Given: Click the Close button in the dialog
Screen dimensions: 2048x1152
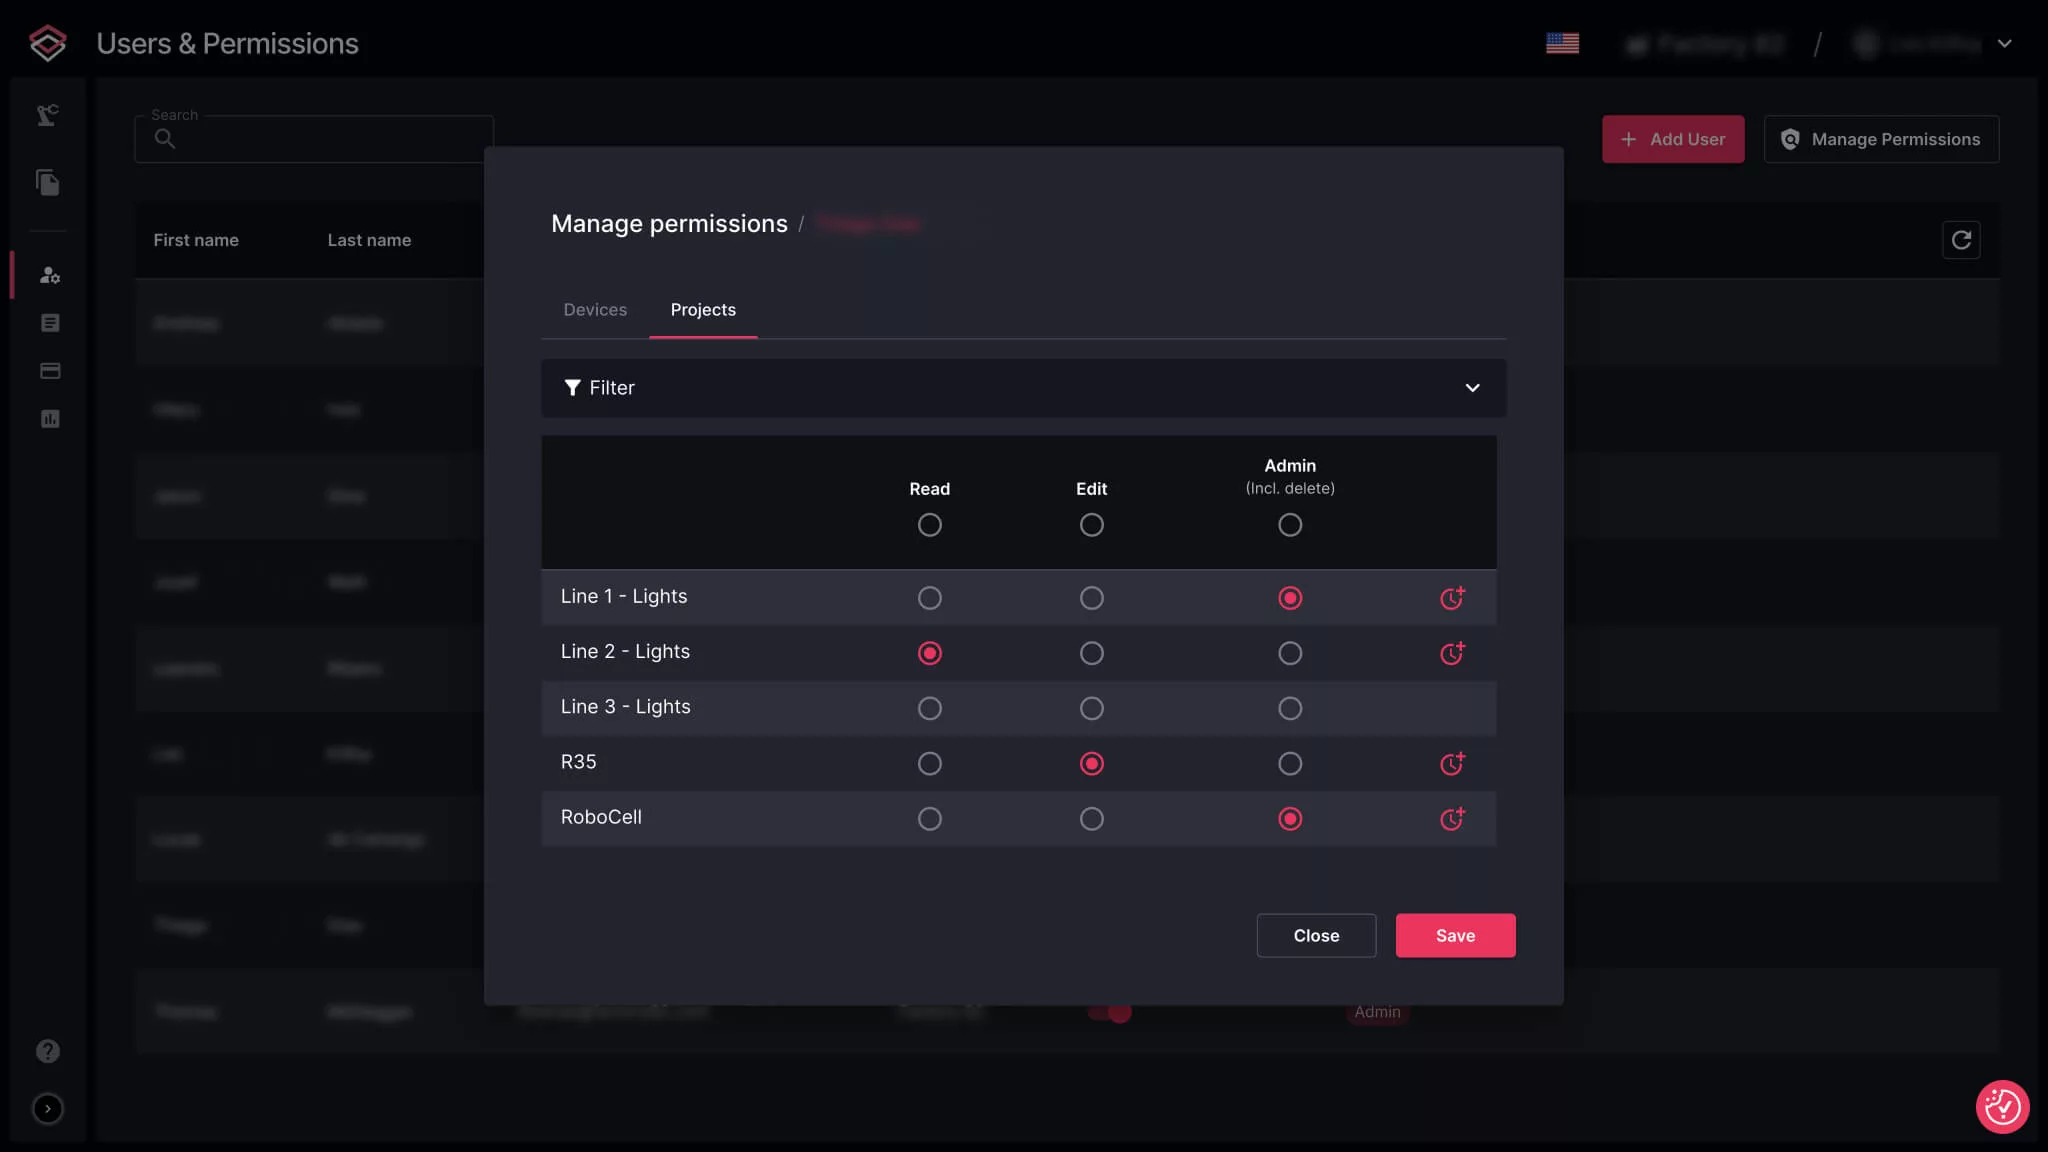Looking at the screenshot, I should (x=1315, y=935).
